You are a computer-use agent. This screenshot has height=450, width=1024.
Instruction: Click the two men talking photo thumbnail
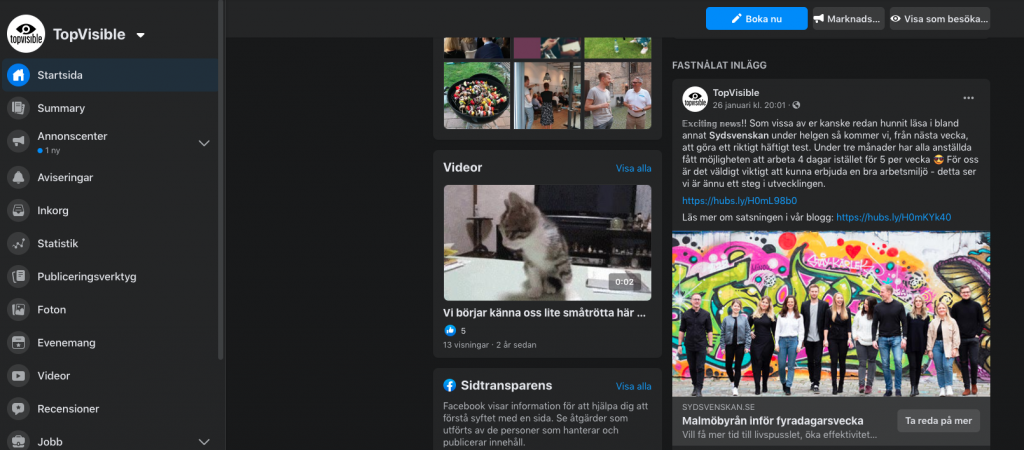point(618,95)
